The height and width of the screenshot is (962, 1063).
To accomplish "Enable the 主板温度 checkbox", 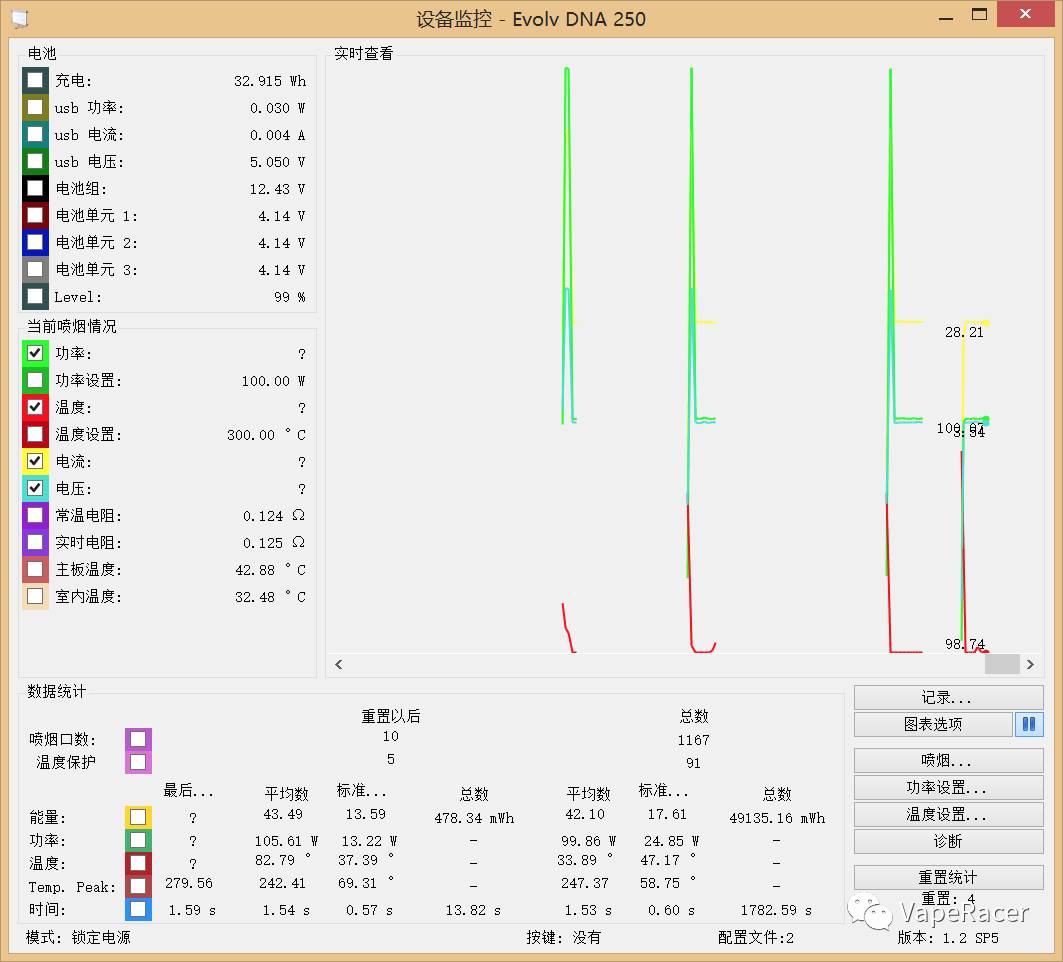I will point(35,569).
